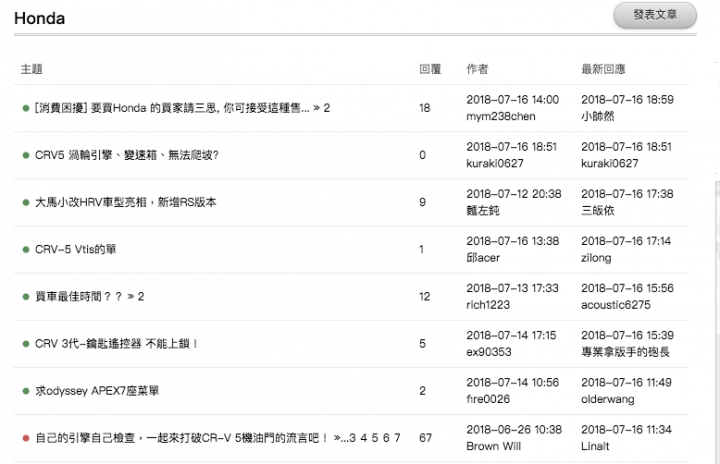Click green status dot beside 消費困擾 thread
Viewport: 720px width, 464px height.
pos(26,108)
